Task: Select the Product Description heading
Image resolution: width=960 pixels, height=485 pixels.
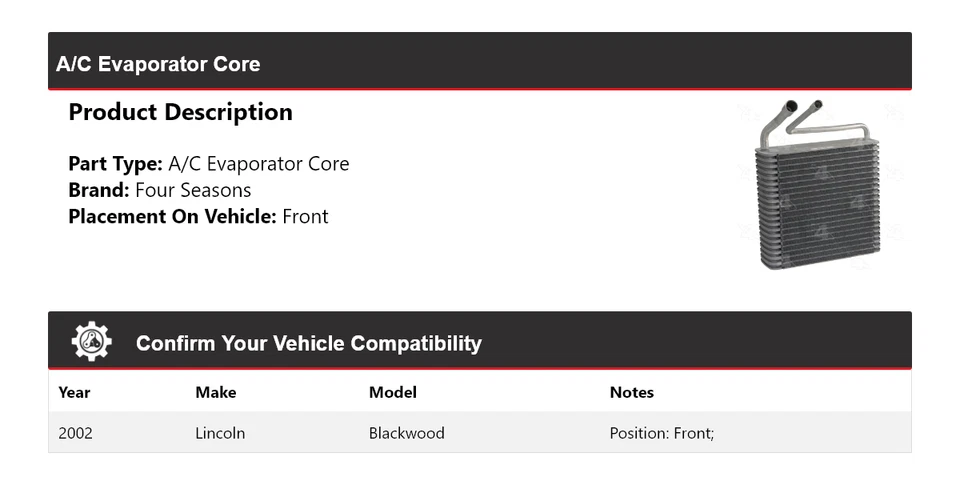Action: click(180, 112)
